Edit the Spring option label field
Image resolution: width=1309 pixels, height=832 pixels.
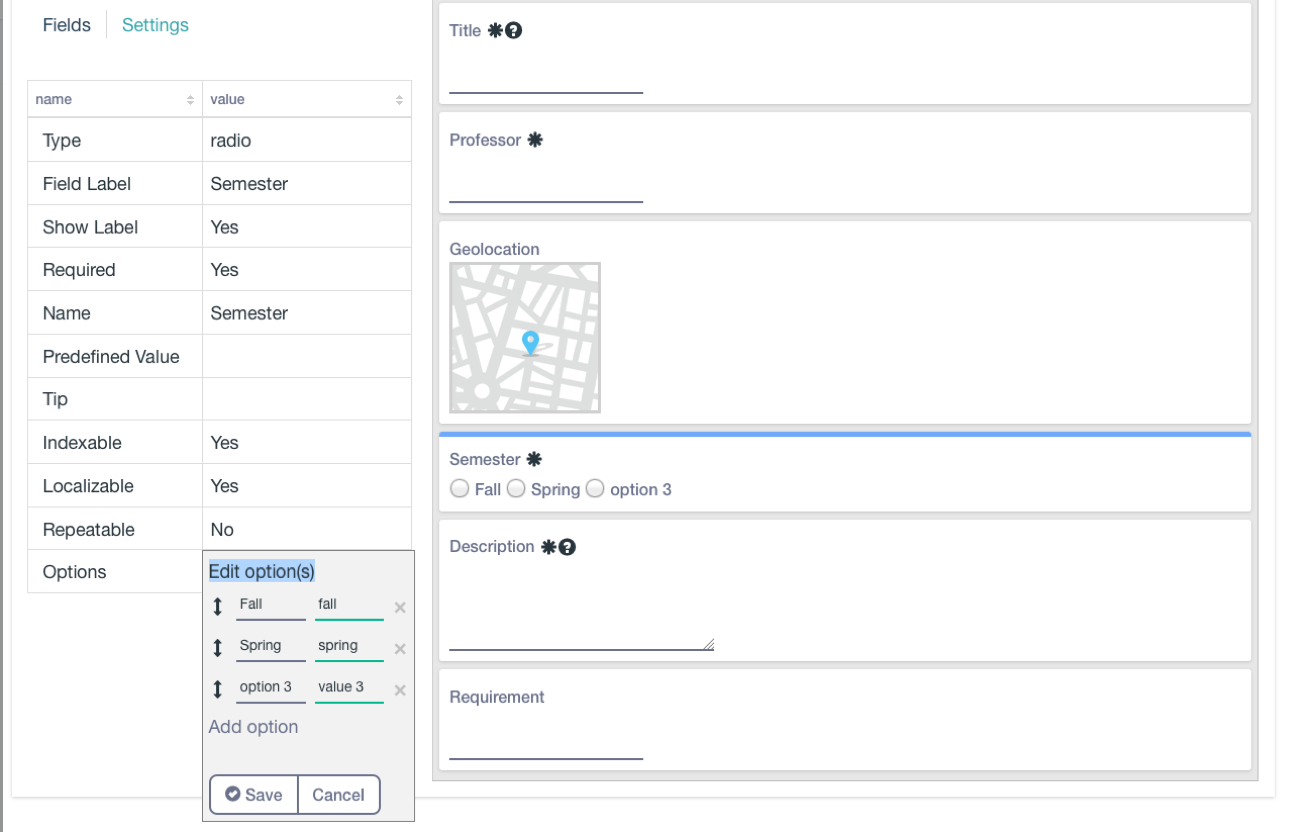point(271,646)
